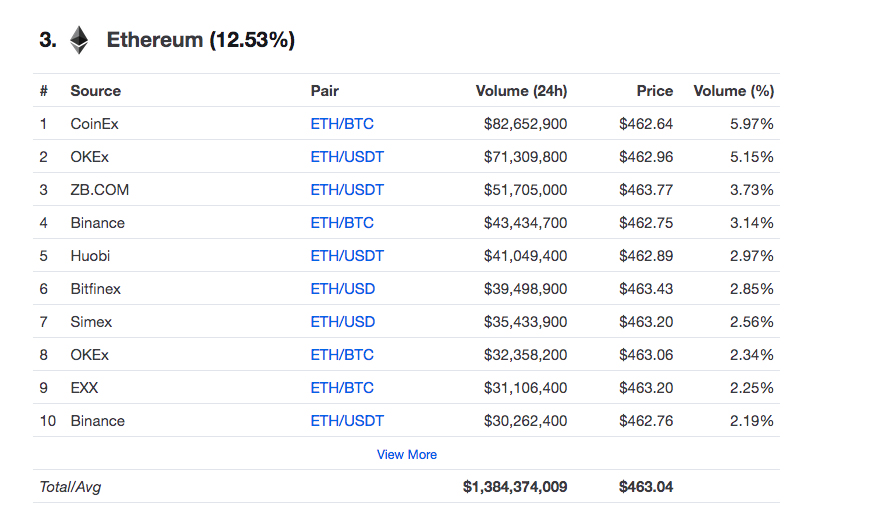
Task: Select the 2.19% volume share
Action: pyautogui.click(x=752, y=421)
